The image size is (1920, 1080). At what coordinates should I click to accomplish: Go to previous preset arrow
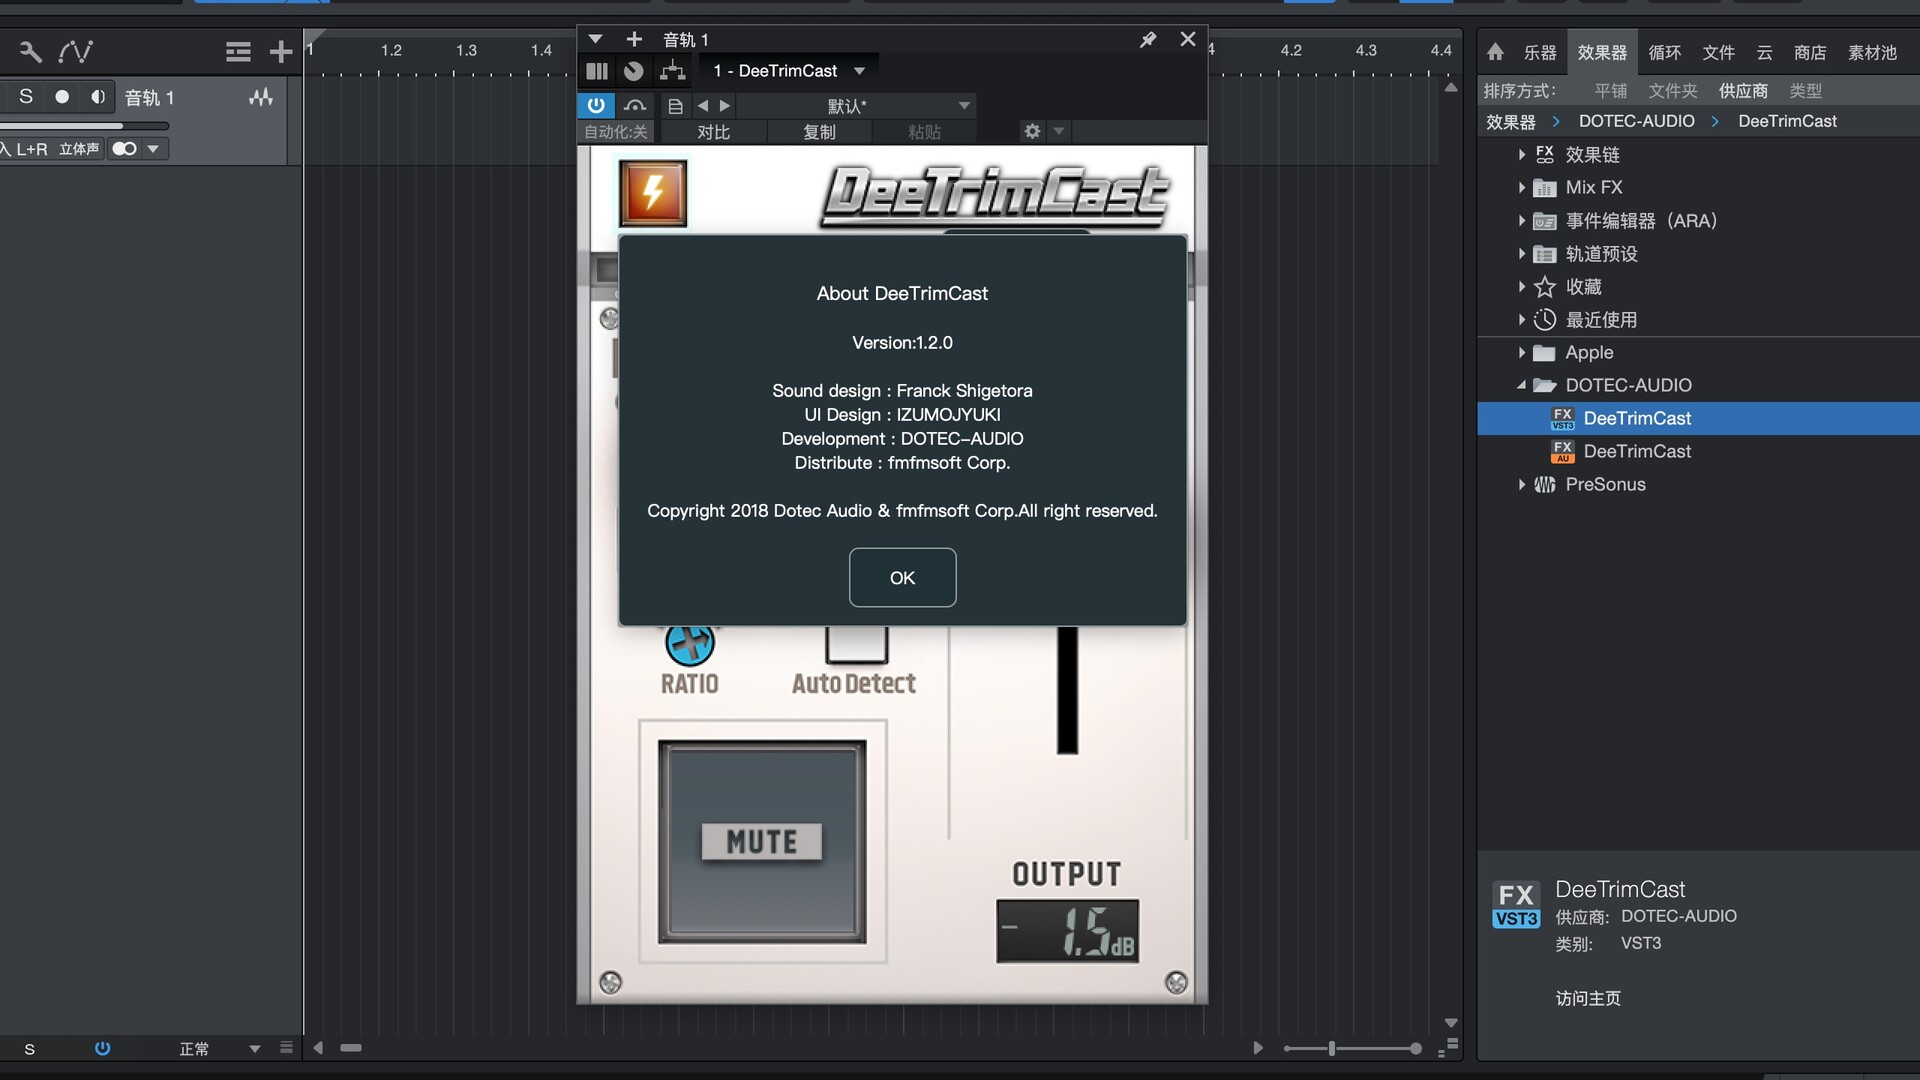703,106
